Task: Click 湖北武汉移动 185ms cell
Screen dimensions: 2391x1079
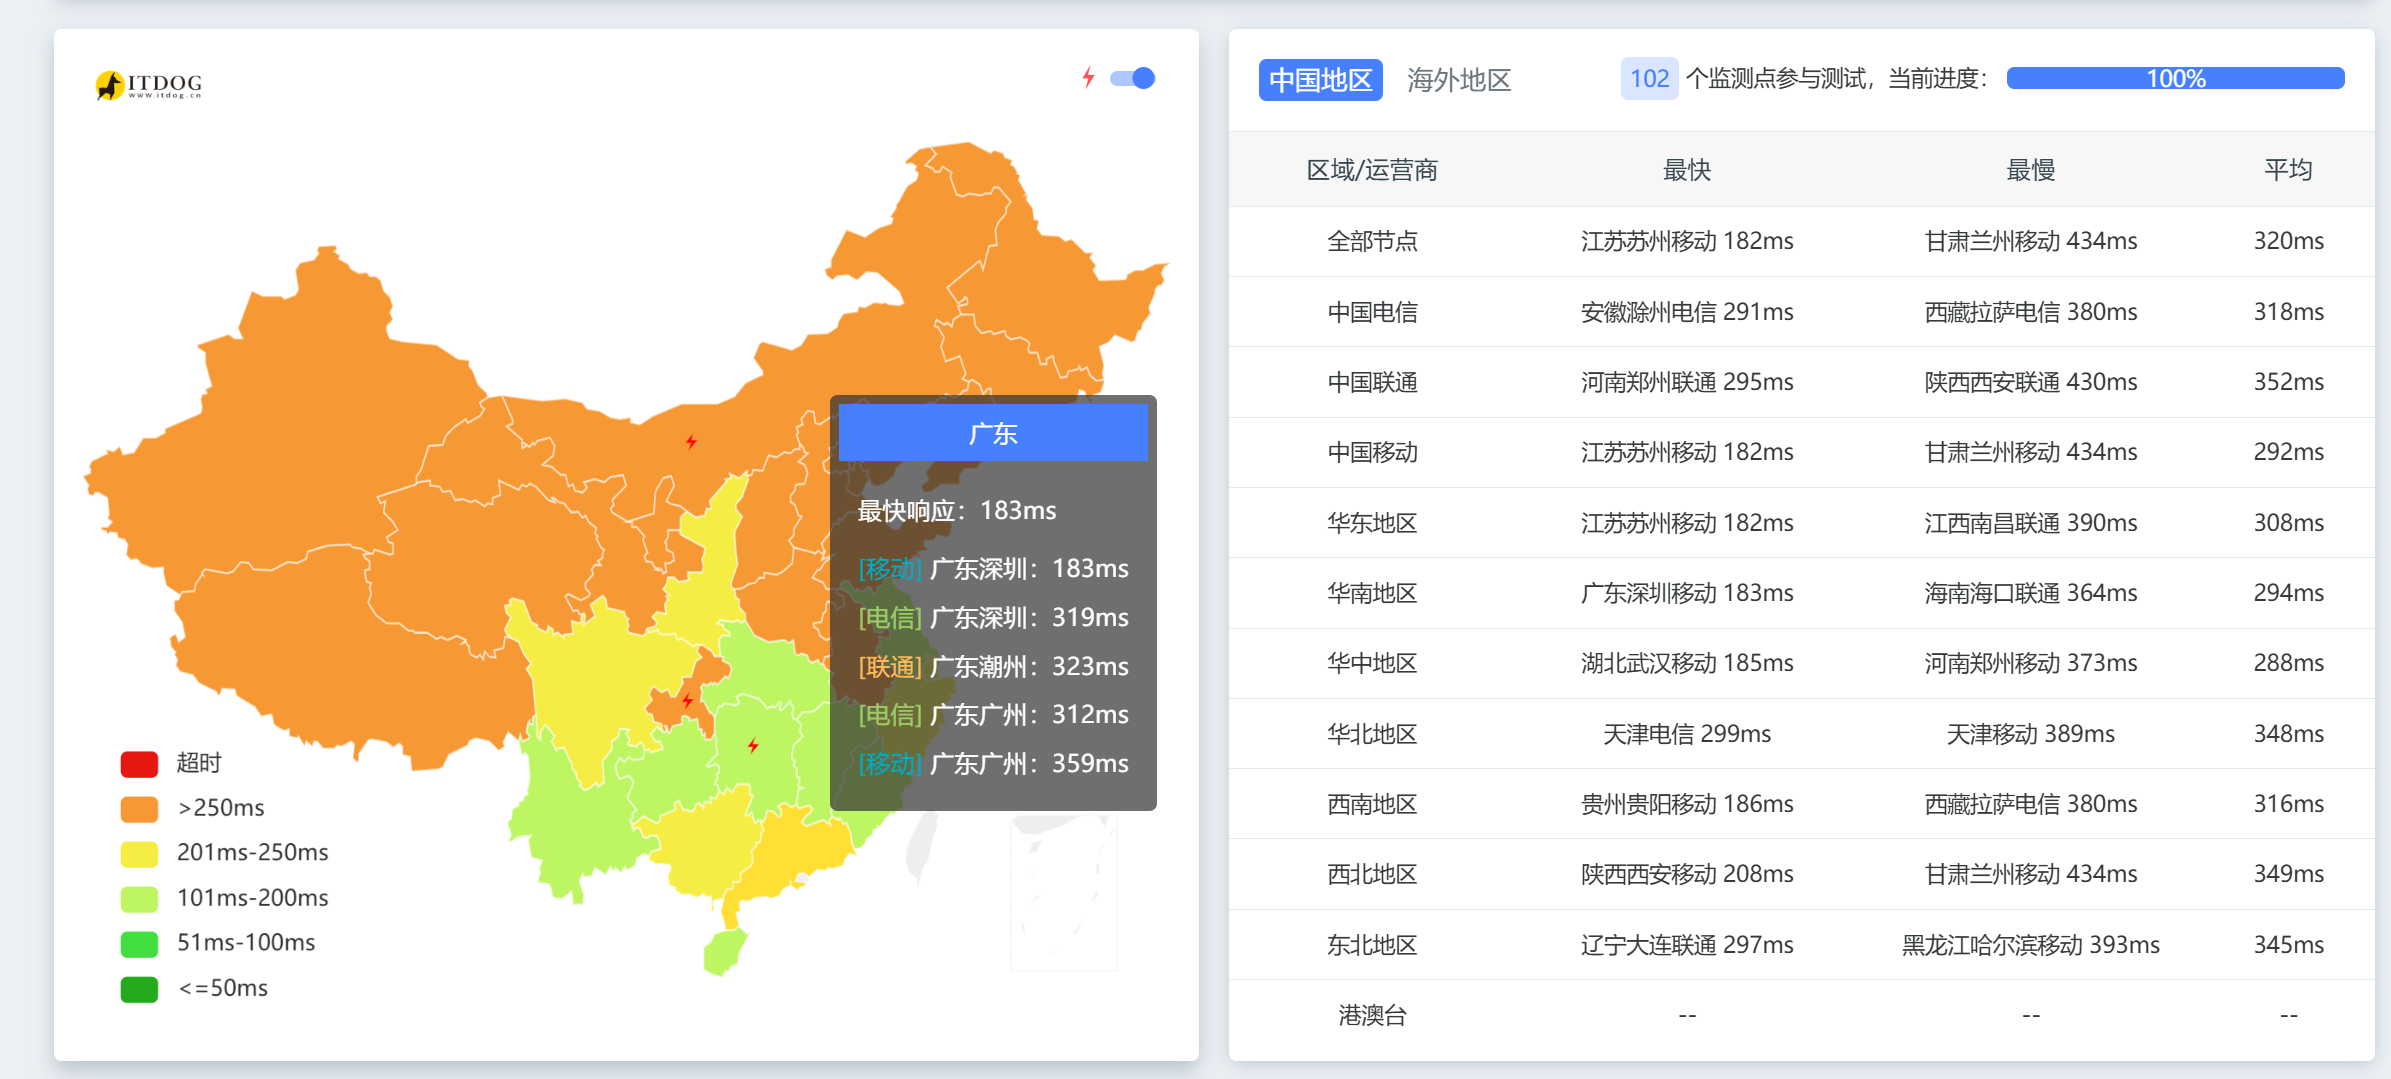Action: (x=1687, y=663)
